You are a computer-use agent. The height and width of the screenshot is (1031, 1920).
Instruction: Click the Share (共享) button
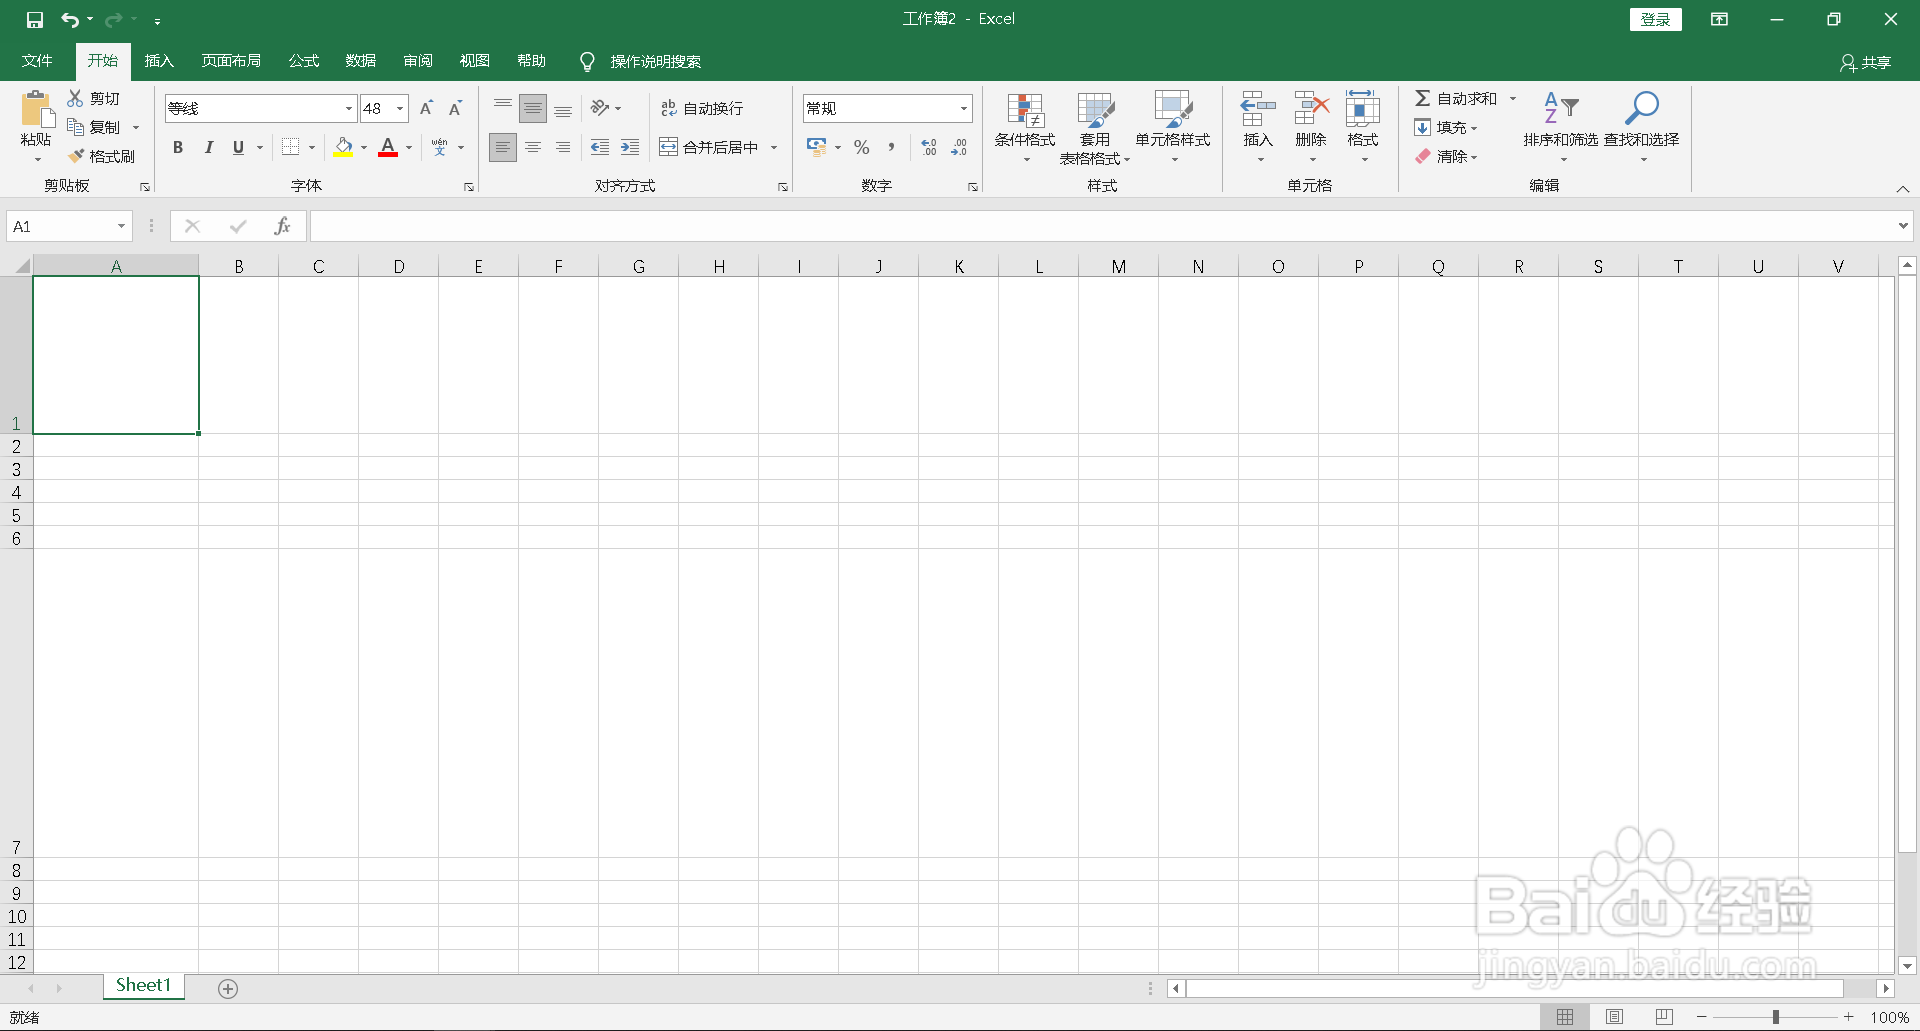click(1866, 62)
